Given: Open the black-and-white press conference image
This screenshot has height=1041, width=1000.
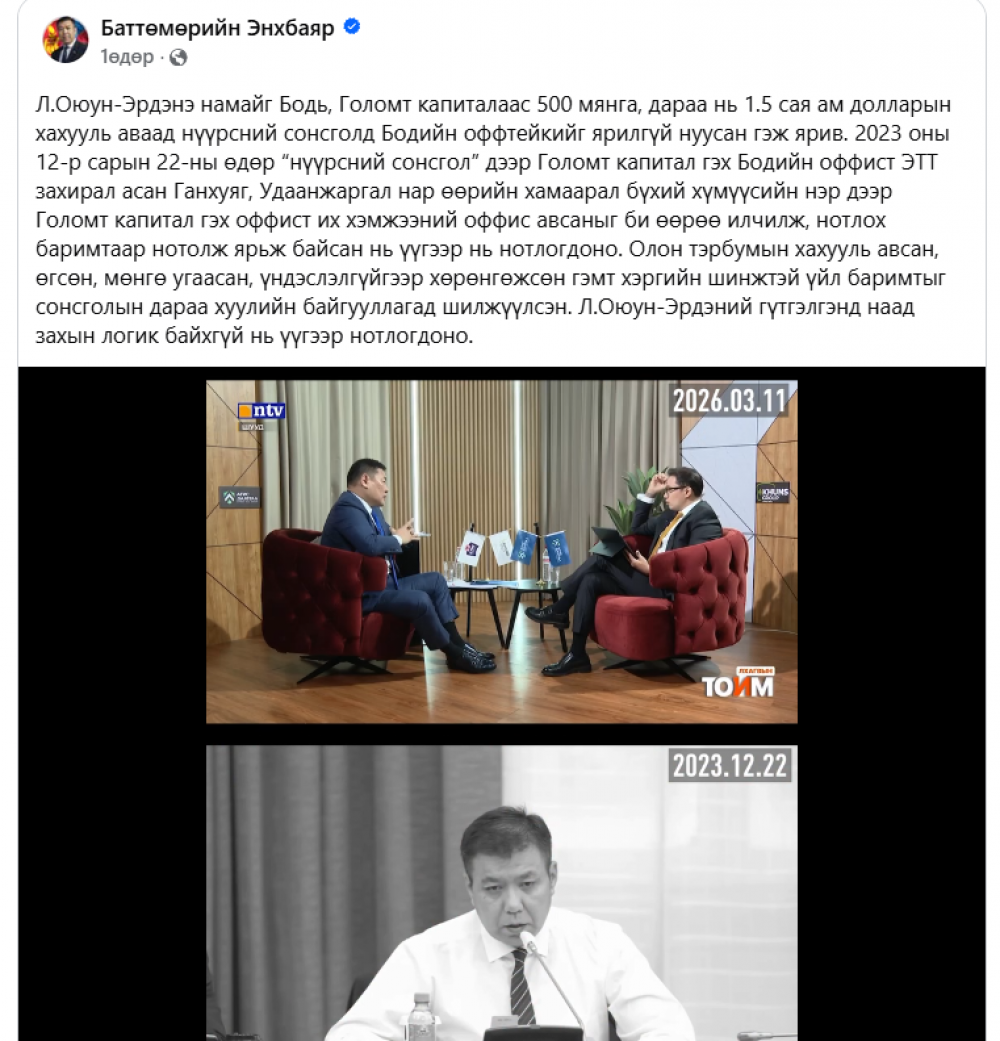Looking at the screenshot, I should (501, 893).
